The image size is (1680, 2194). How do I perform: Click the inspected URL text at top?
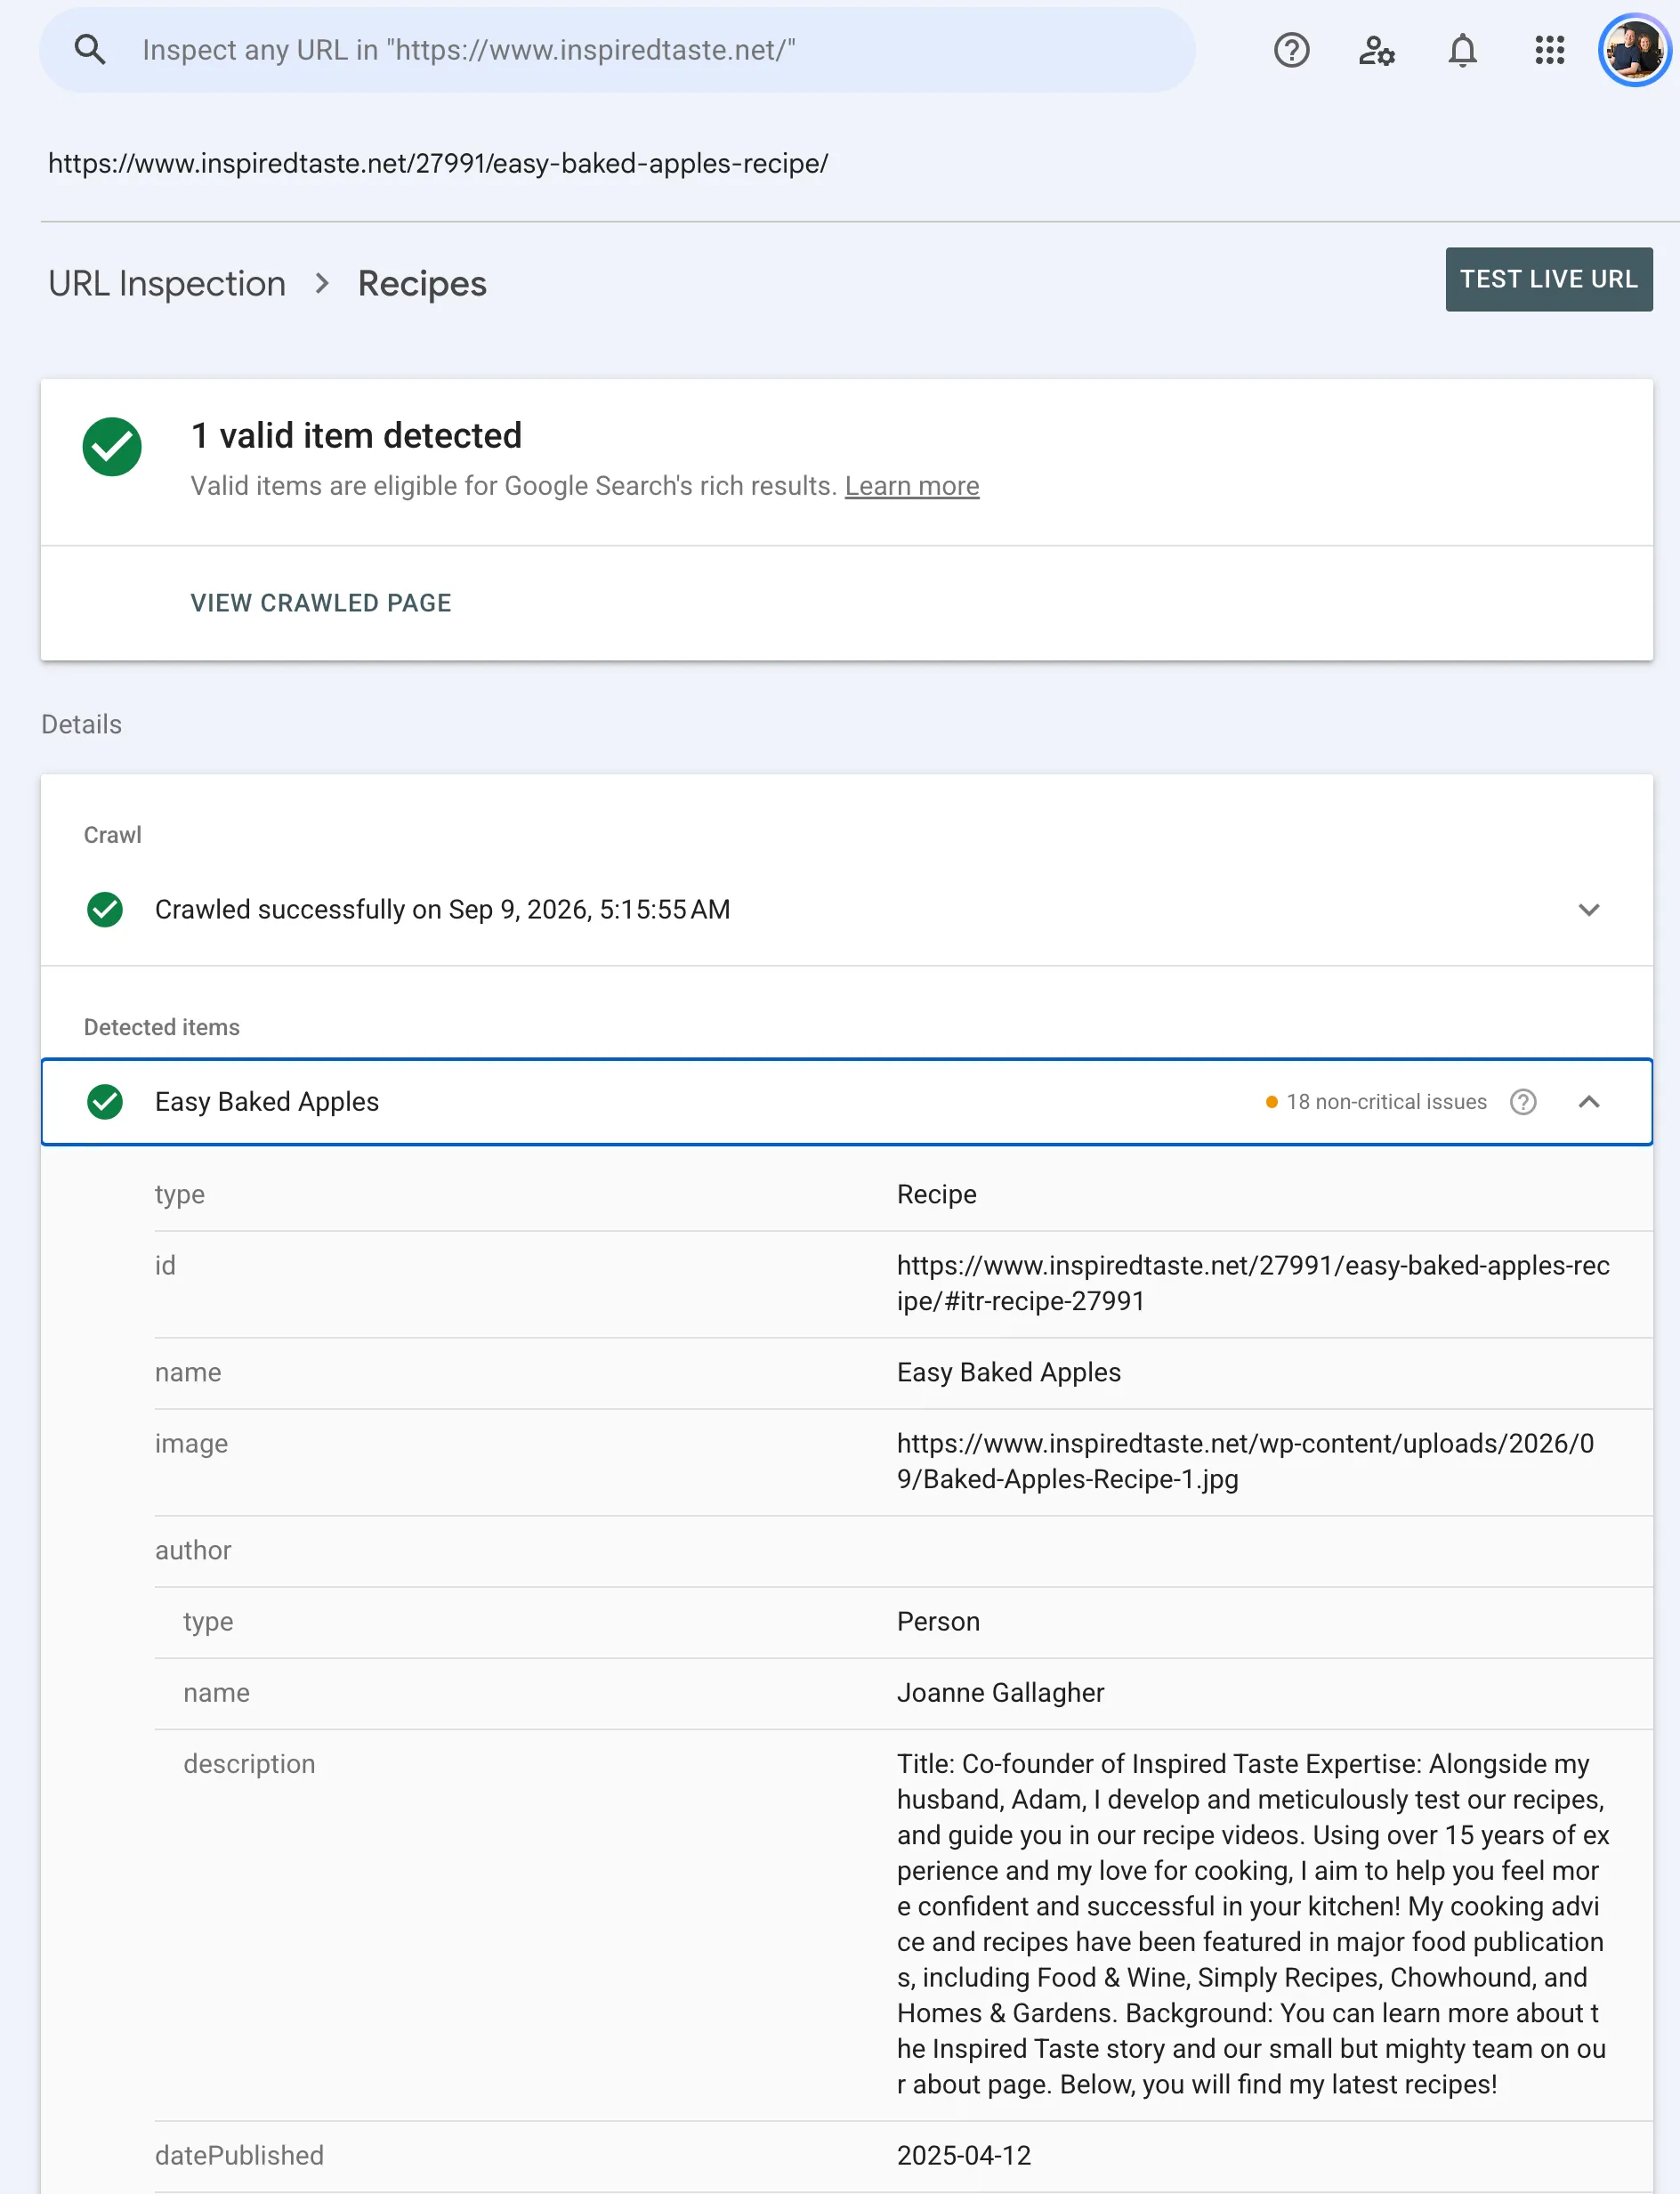(438, 163)
